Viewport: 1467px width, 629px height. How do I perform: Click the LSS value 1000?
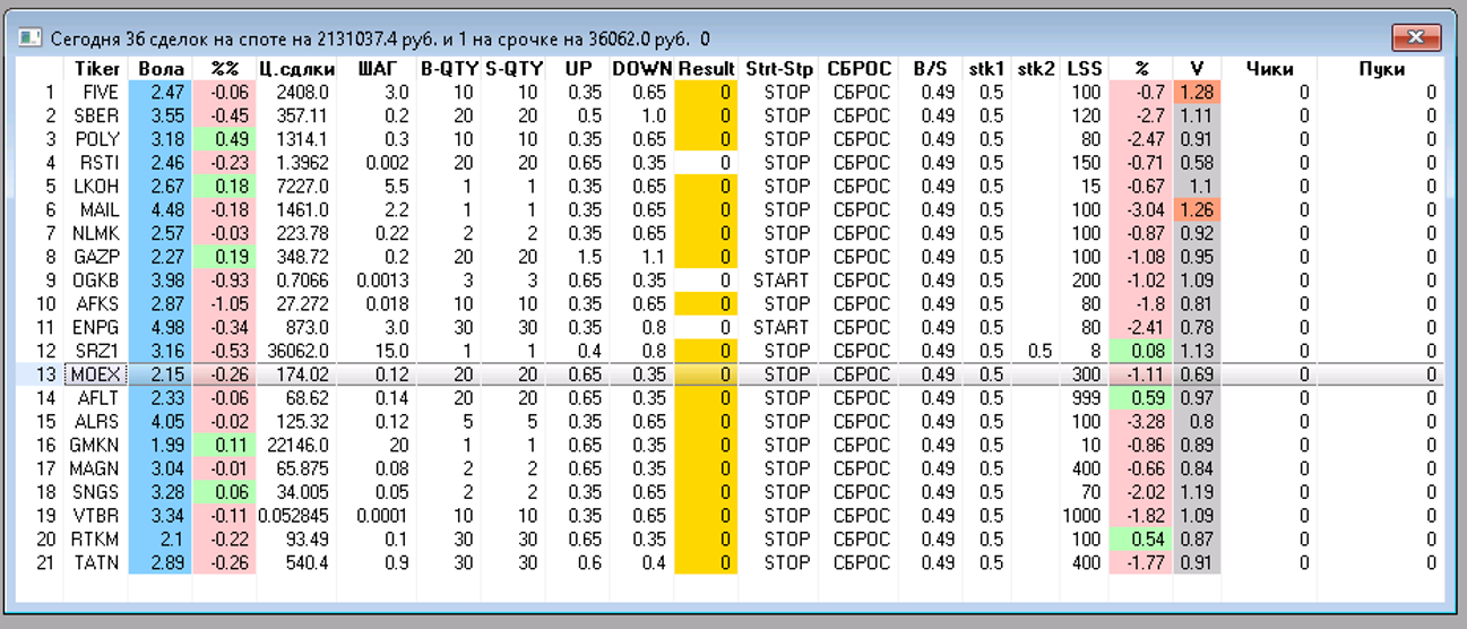click(x=1082, y=515)
